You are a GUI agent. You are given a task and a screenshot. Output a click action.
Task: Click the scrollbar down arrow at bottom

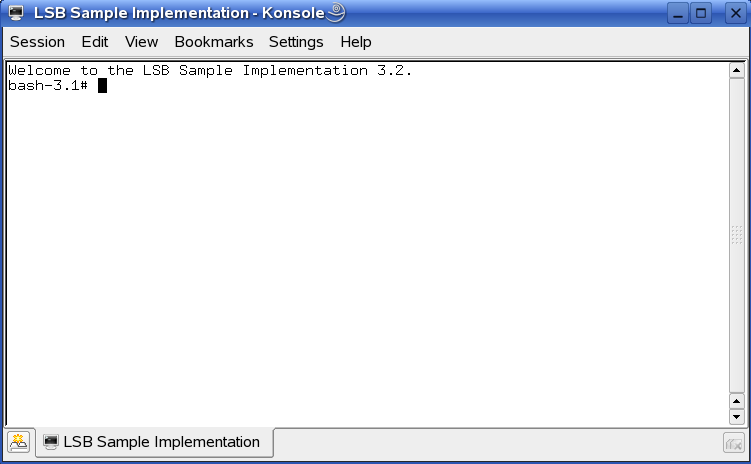(x=737, y=417)
